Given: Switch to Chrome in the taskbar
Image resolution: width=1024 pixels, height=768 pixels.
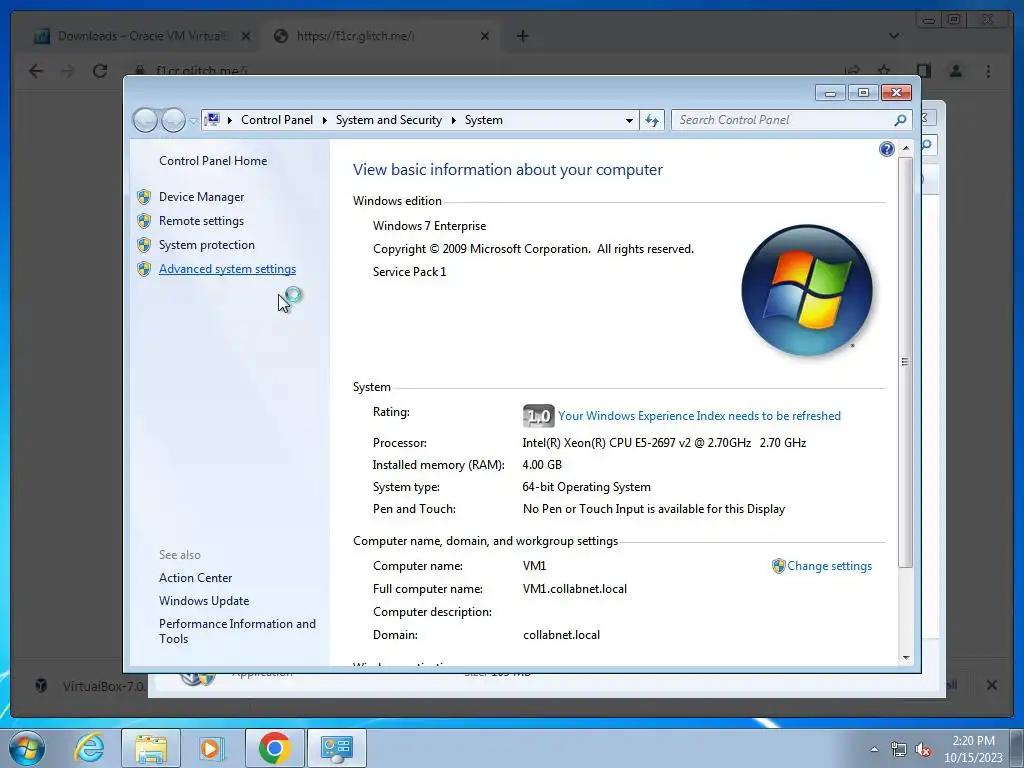Looking at the screenshot, I should tap(274, 748).
